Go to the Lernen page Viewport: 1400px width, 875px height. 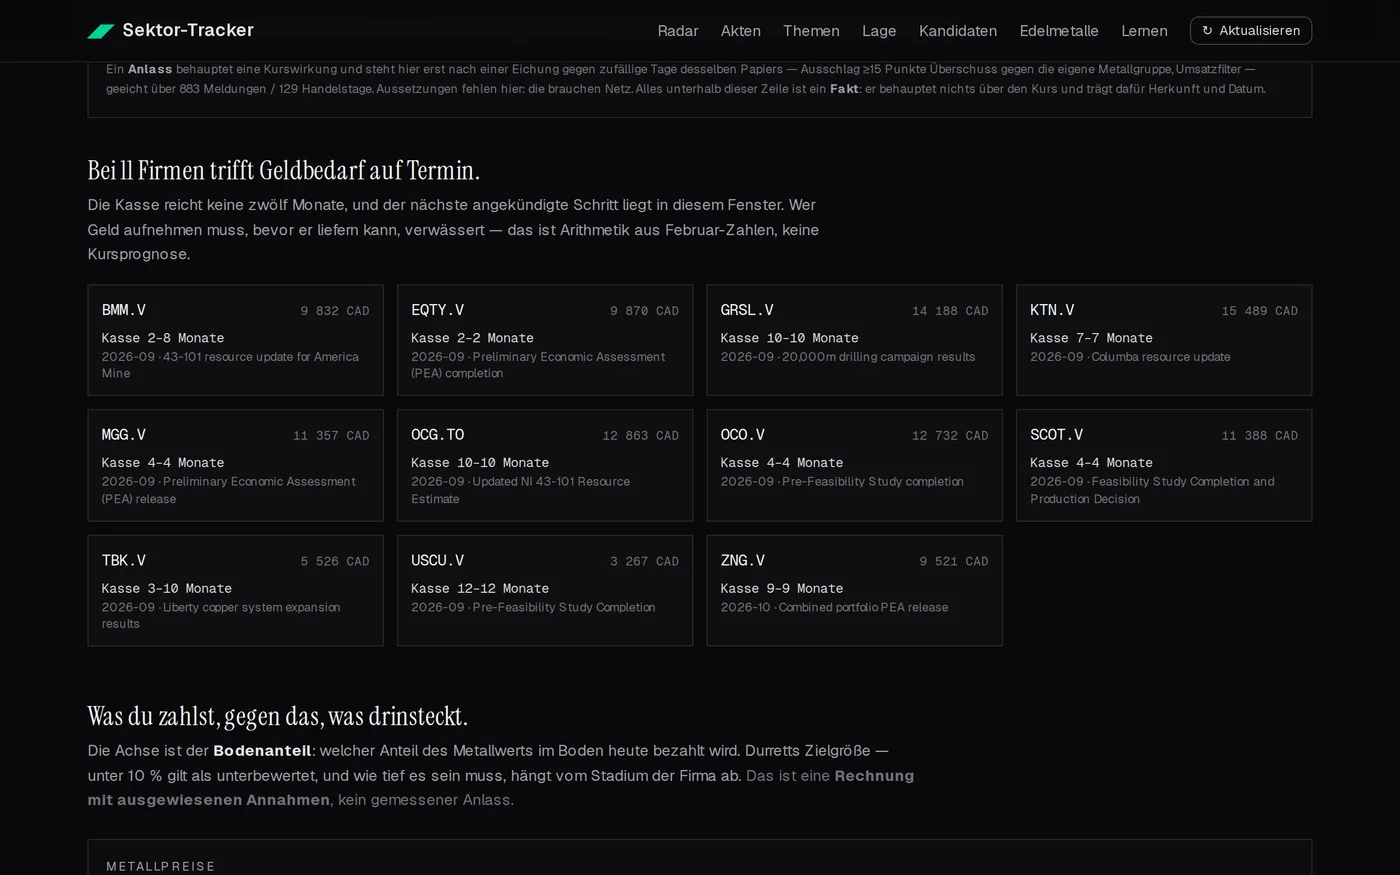1144,31
